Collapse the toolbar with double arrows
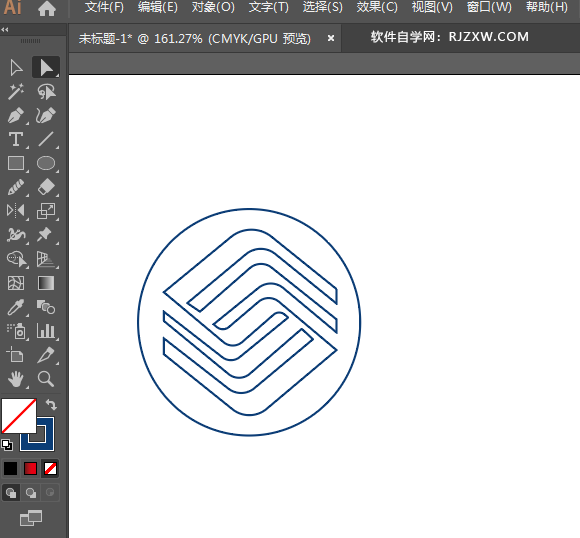 pos(5,30)
